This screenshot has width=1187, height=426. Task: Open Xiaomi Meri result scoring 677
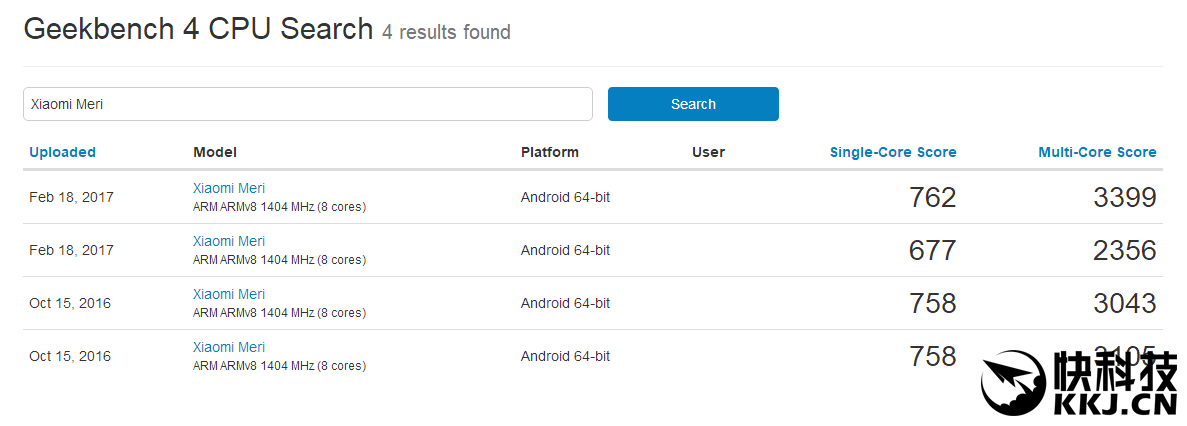229,241
